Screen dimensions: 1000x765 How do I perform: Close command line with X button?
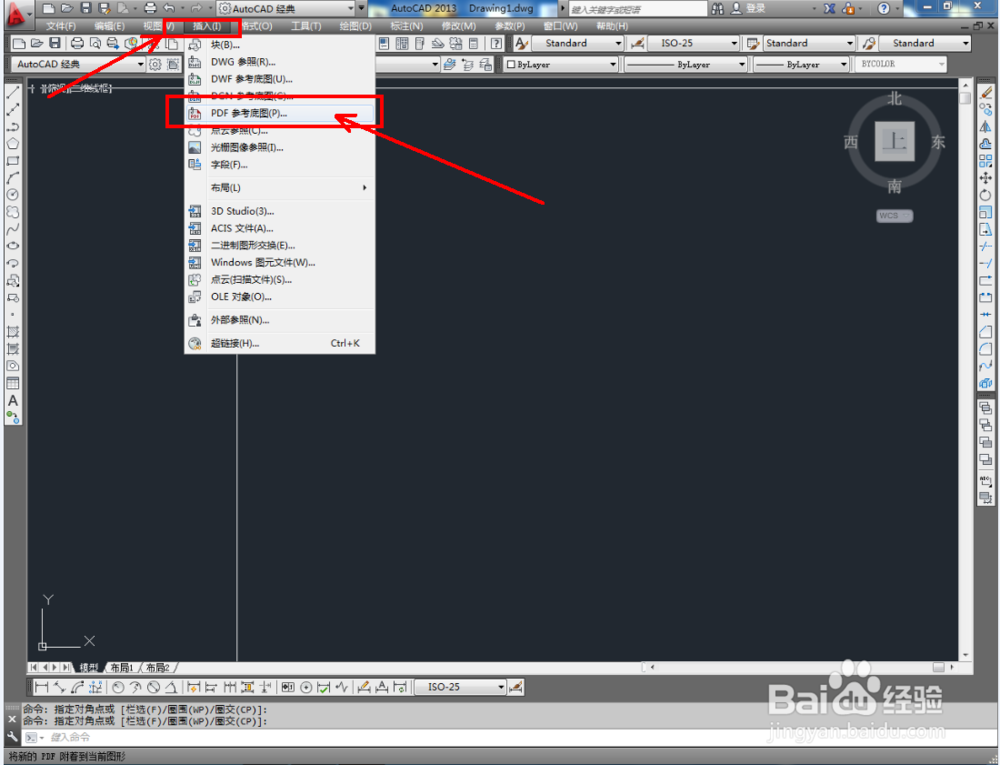click(12, 719)
